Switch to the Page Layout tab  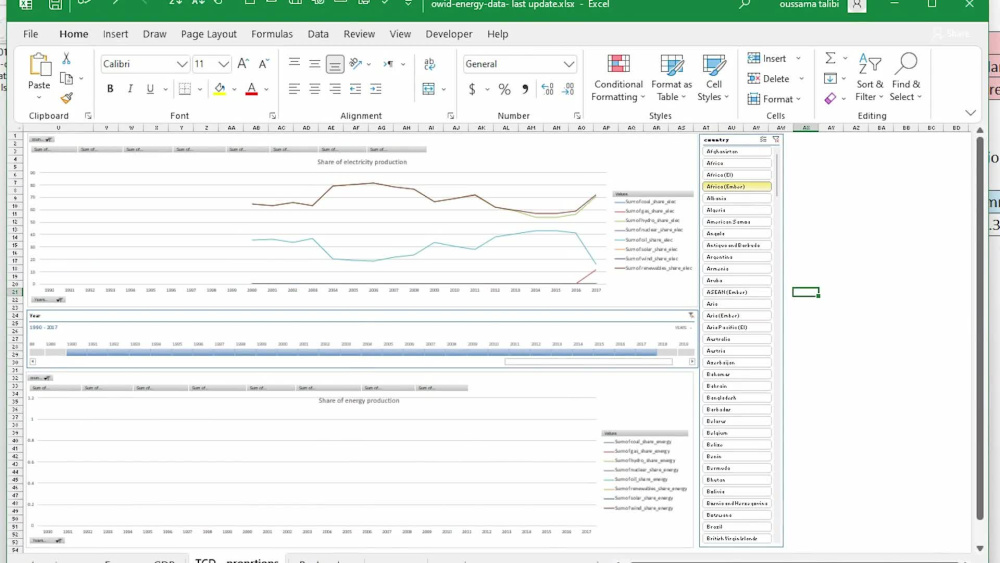[209, 34]
